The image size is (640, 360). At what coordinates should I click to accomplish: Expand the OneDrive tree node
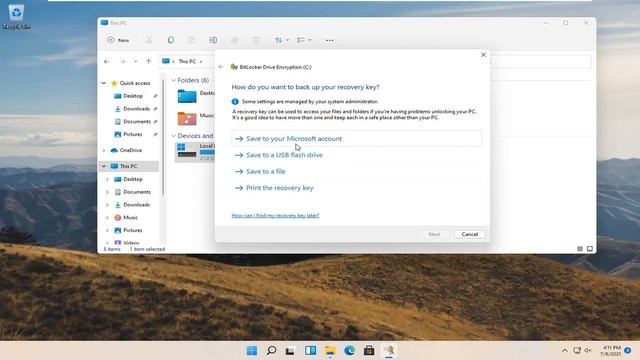104,150
